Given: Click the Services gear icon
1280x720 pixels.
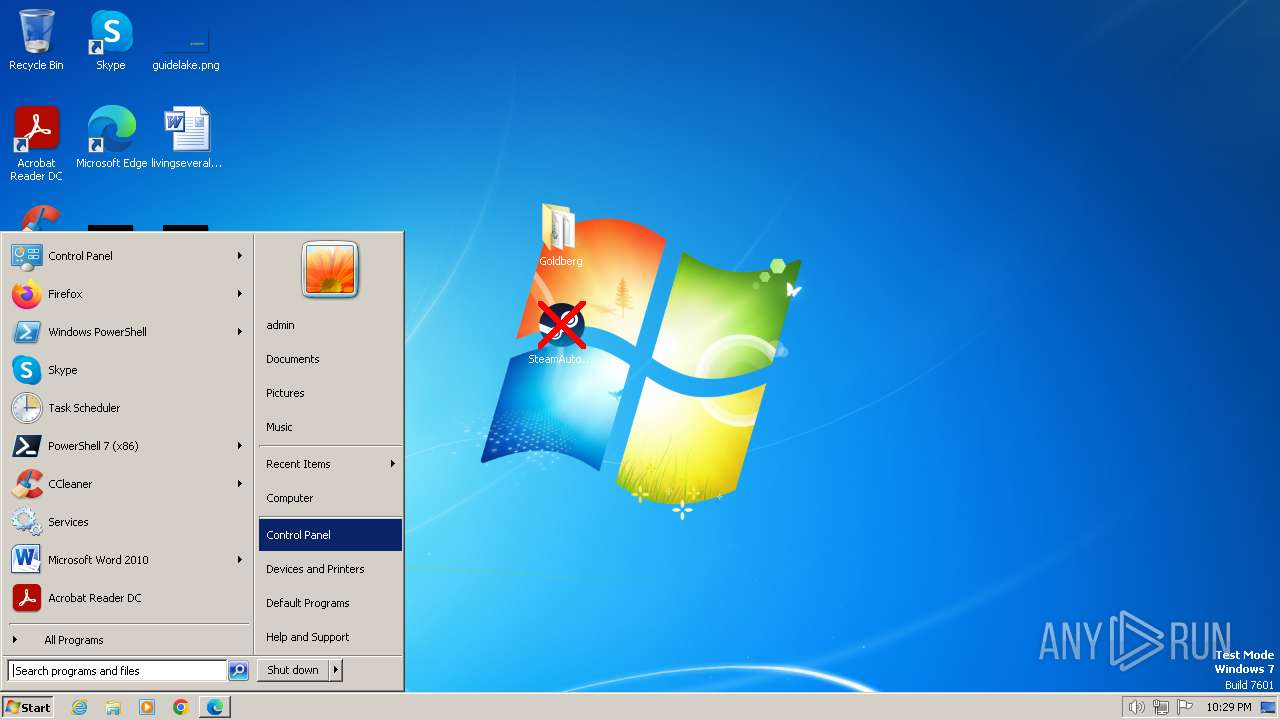Looking at the screenshot, I should 26,522.
